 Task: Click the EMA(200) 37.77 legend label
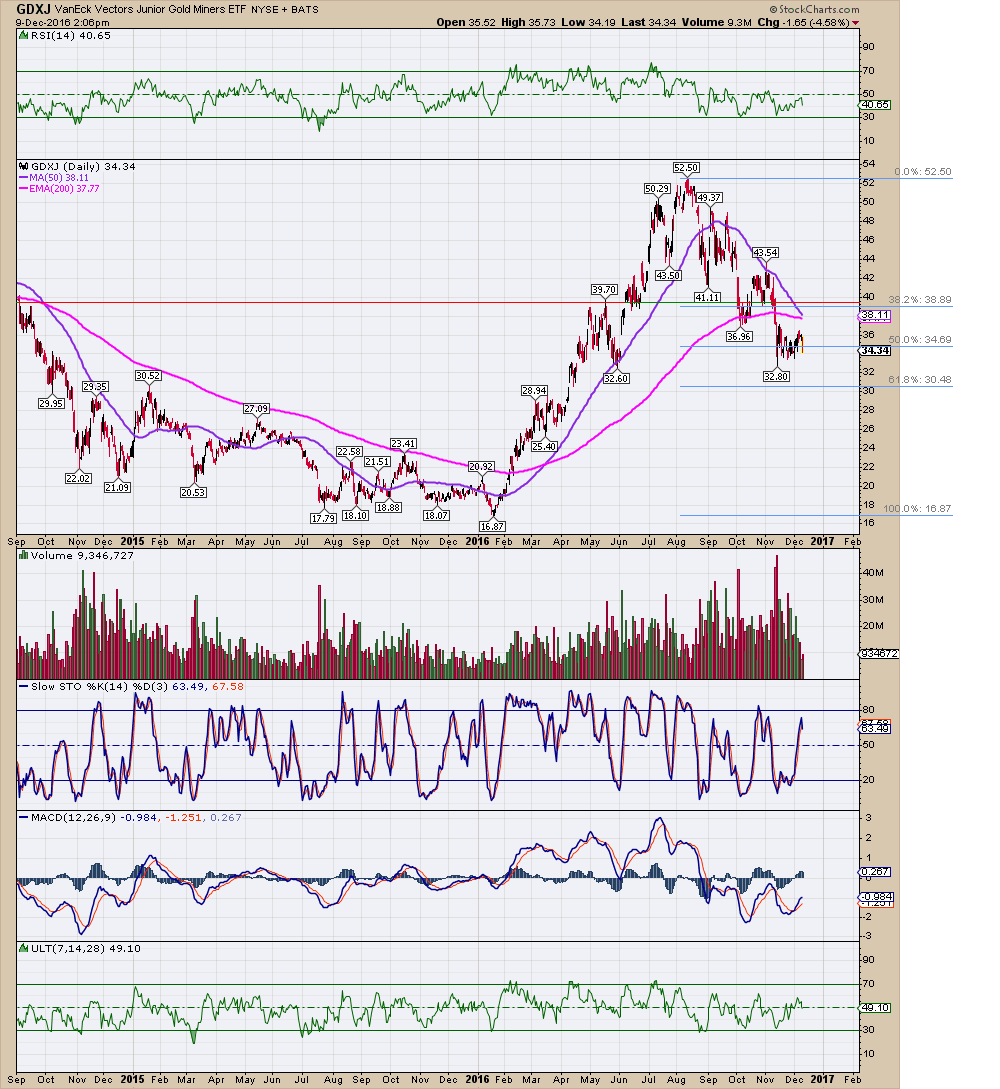[59, 188]
